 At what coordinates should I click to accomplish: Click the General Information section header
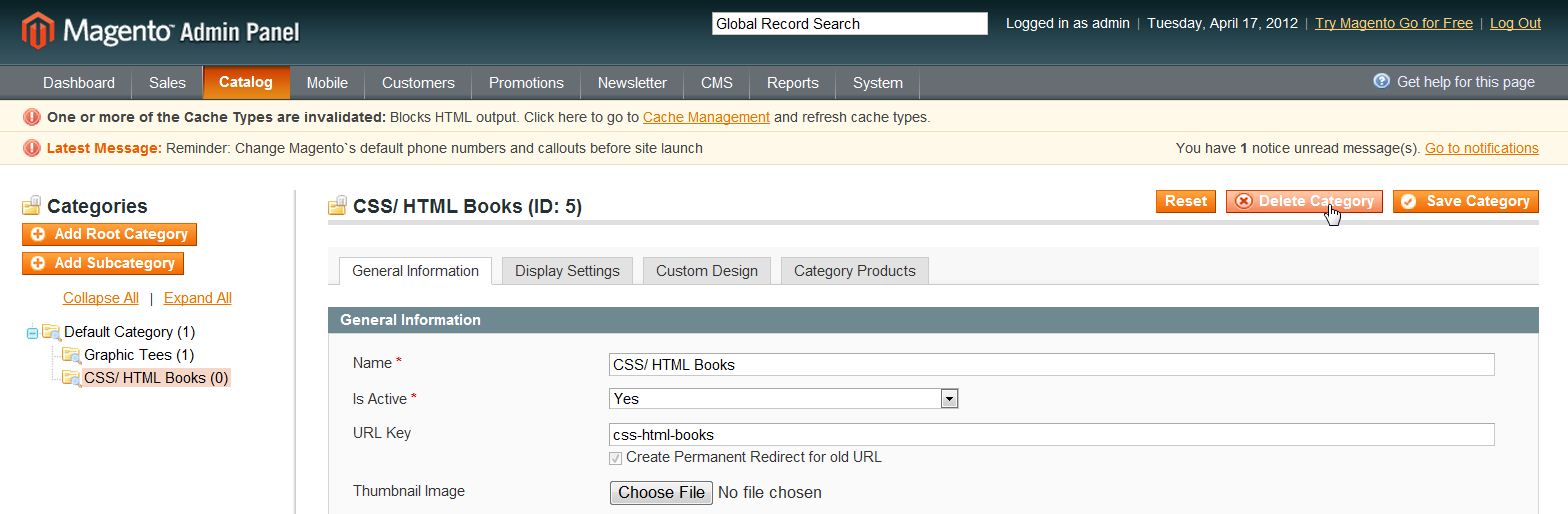(x=933, y=320)
